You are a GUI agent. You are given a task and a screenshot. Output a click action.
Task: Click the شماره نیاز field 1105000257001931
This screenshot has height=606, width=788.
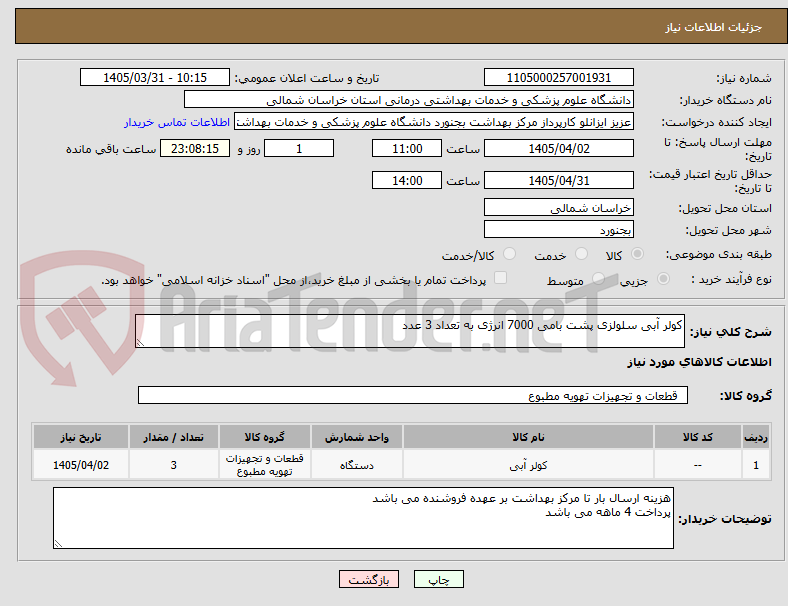(x=558, y=77)
